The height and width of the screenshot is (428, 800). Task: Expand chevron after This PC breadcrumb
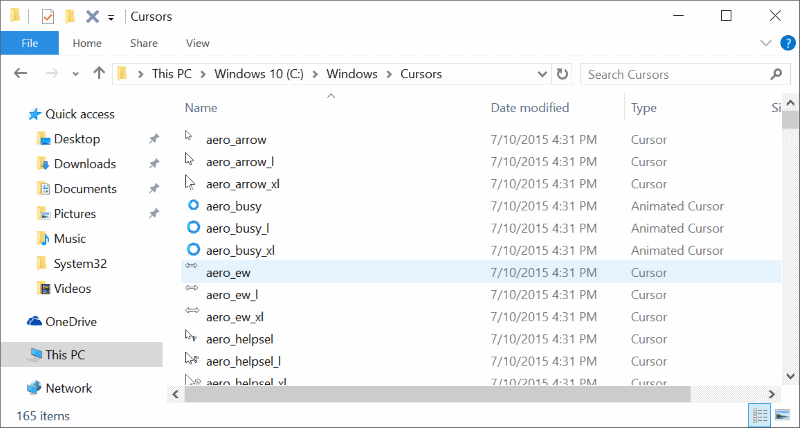pyautogui.click(x=203, y=74)
